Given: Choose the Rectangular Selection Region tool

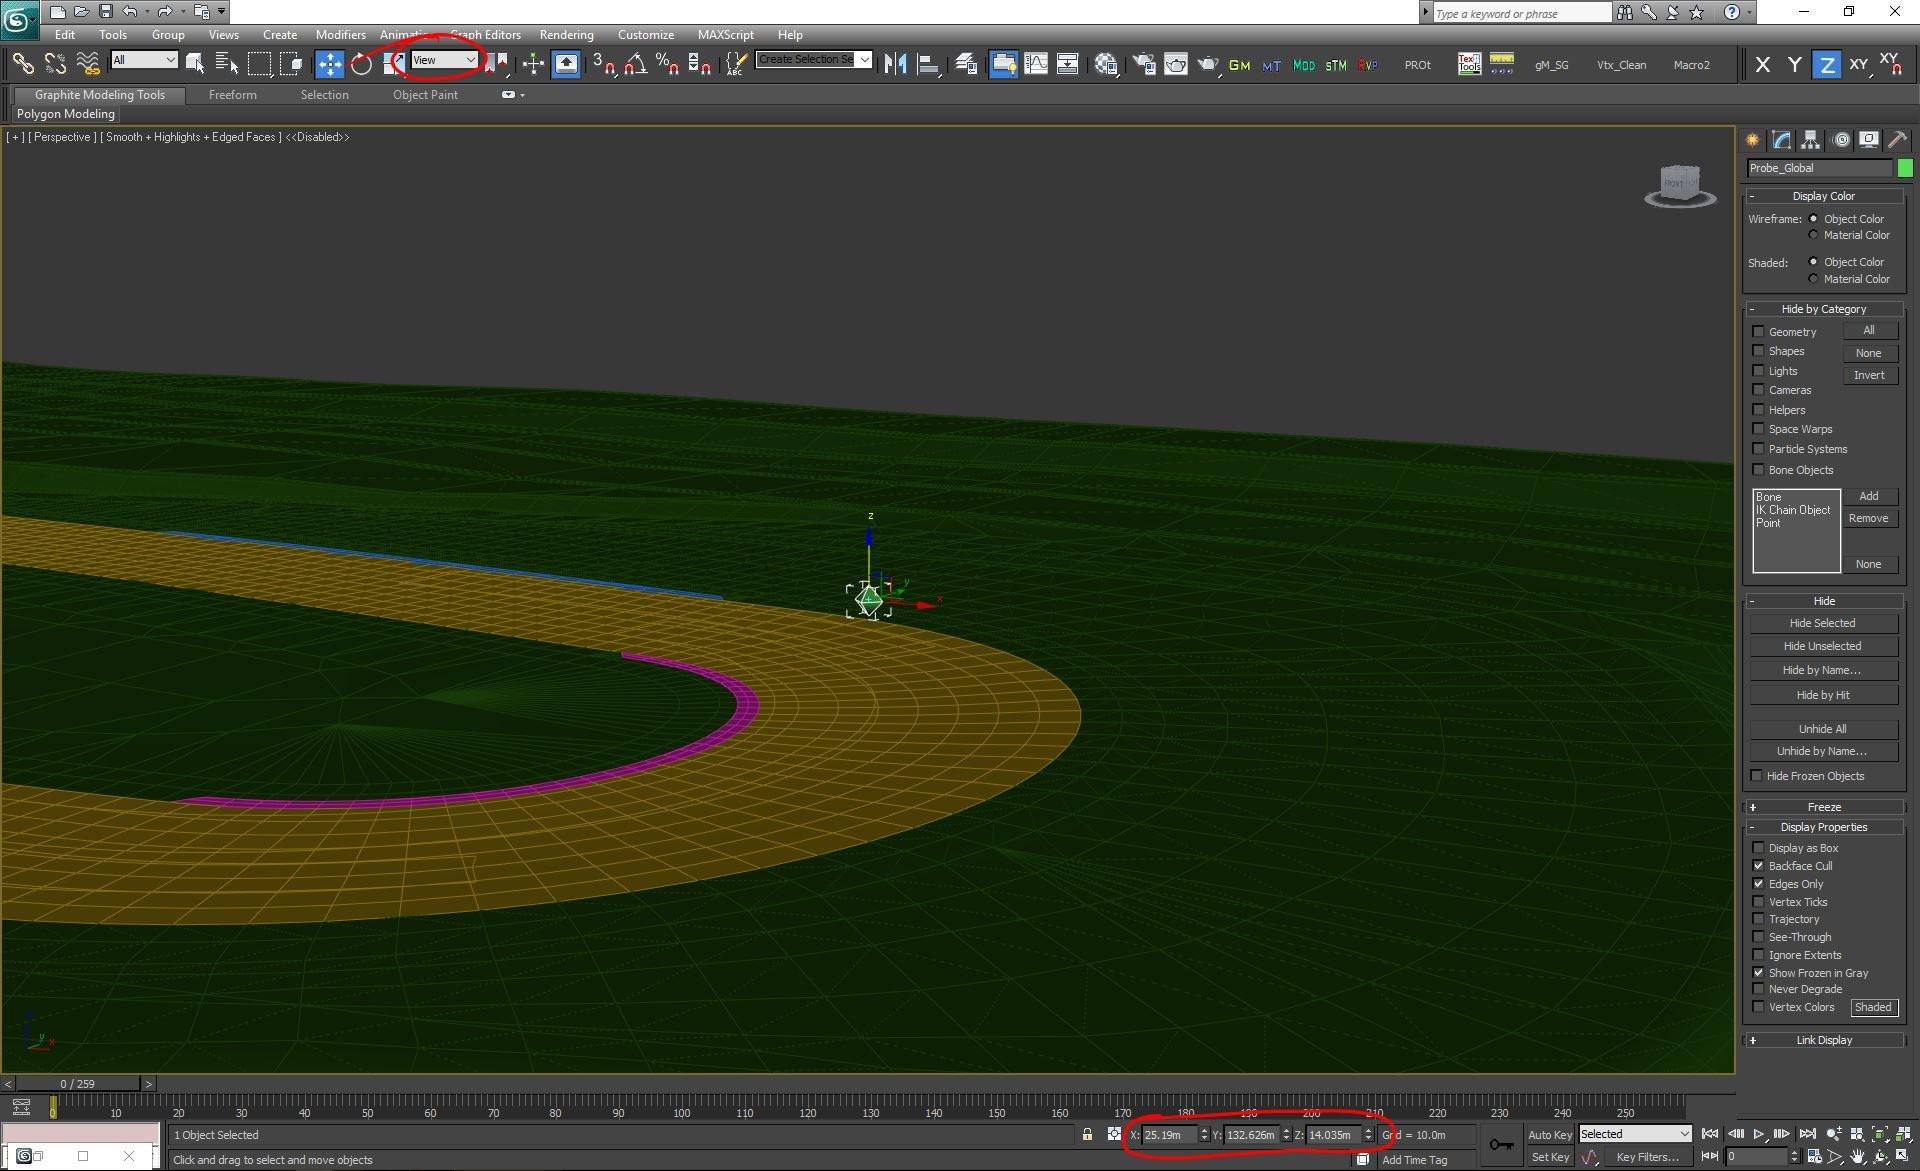Looking at the screenshot, I should (x=259, y=64).
